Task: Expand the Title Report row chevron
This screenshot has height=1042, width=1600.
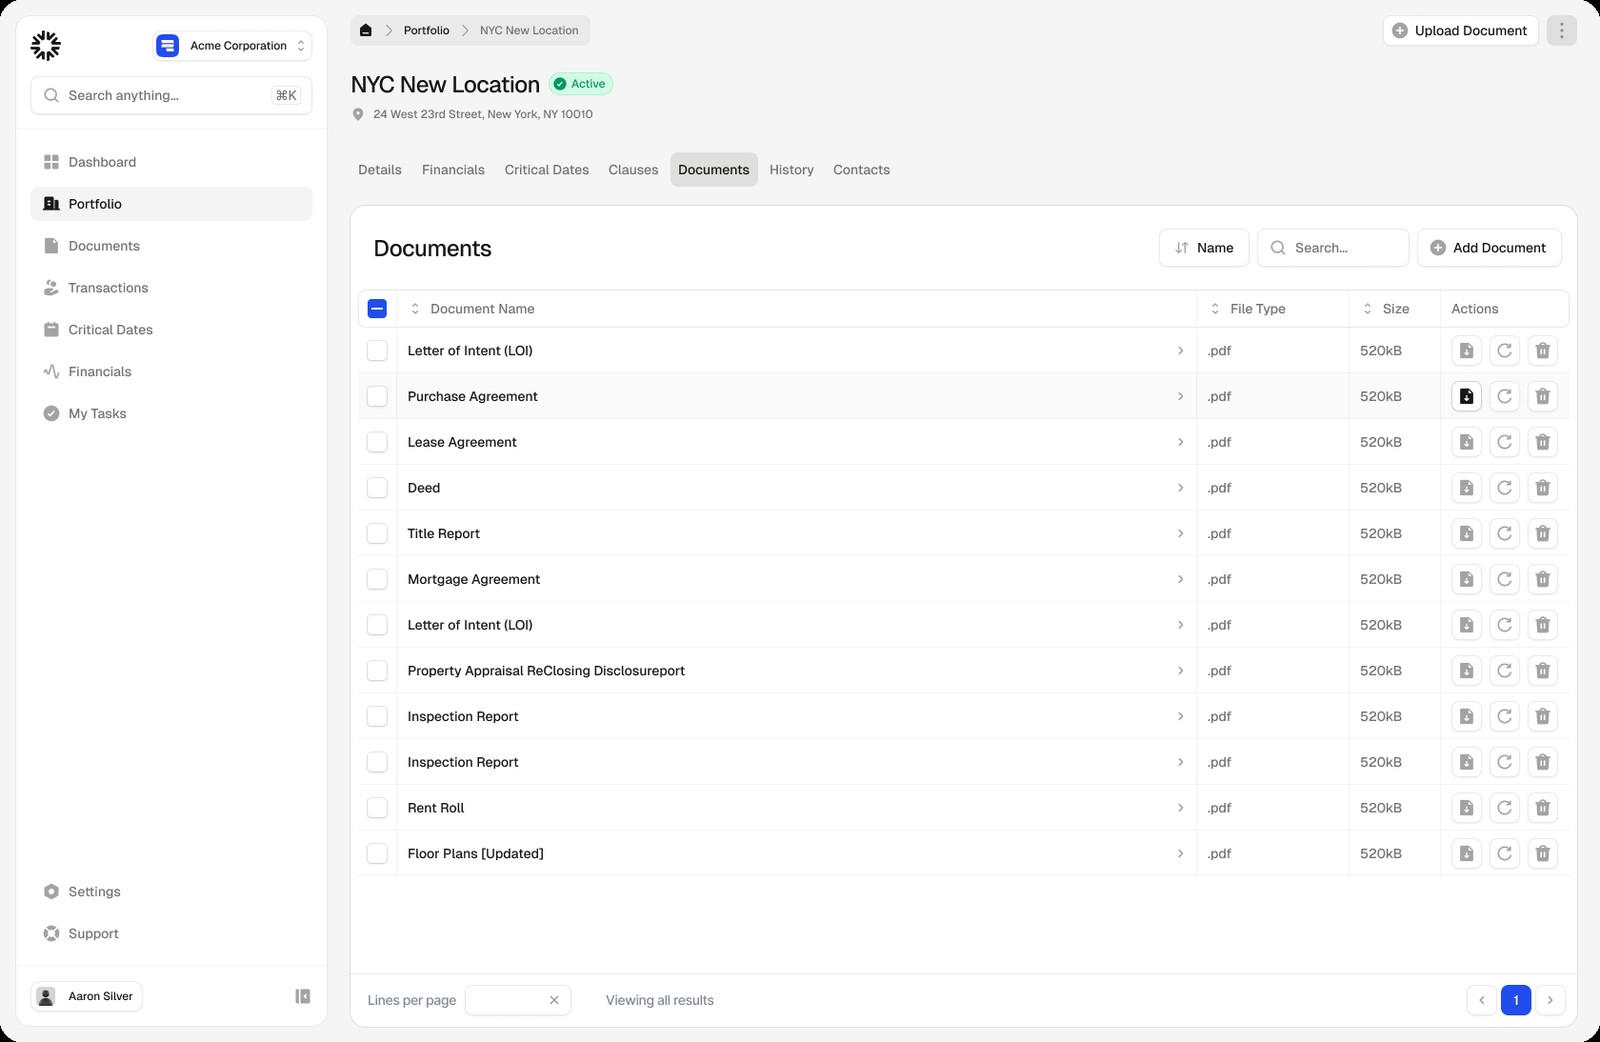Action: 1180,534
